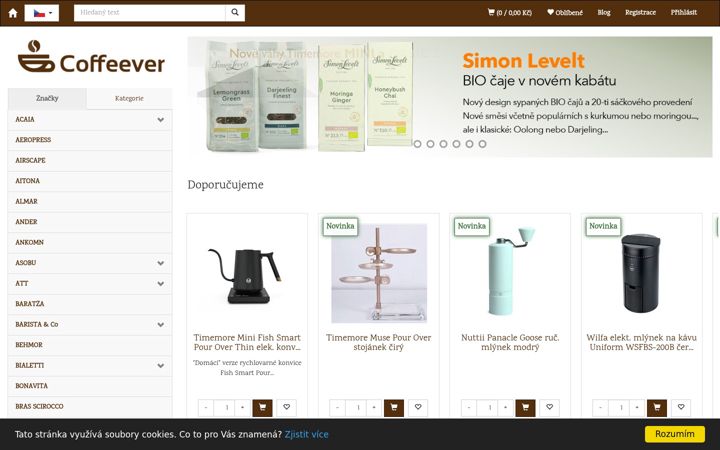Add Wilfa grinder to cart
This screenshot has width=720, height=450.
pos(657,408)
